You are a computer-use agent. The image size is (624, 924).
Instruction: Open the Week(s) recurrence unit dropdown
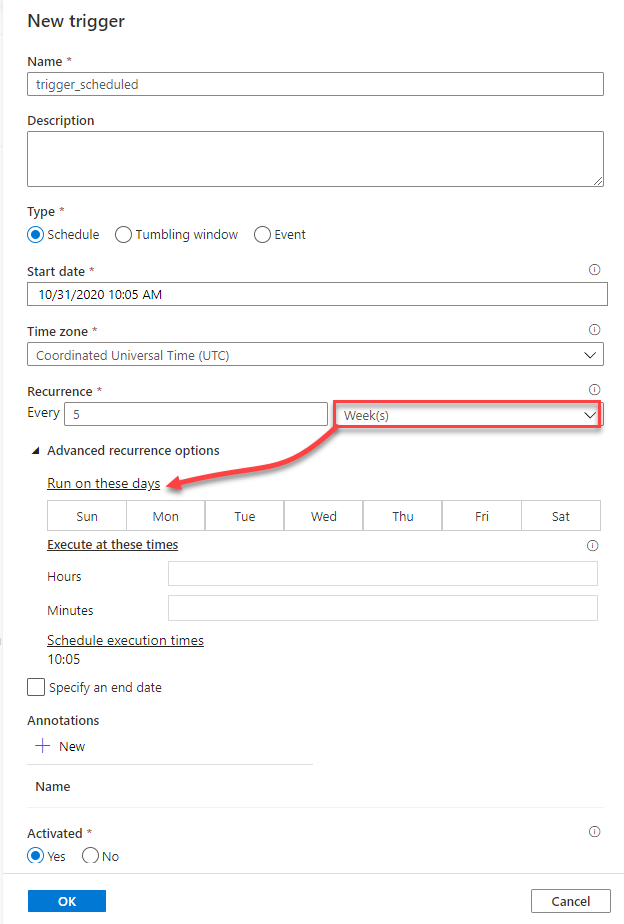click(467, 415)
